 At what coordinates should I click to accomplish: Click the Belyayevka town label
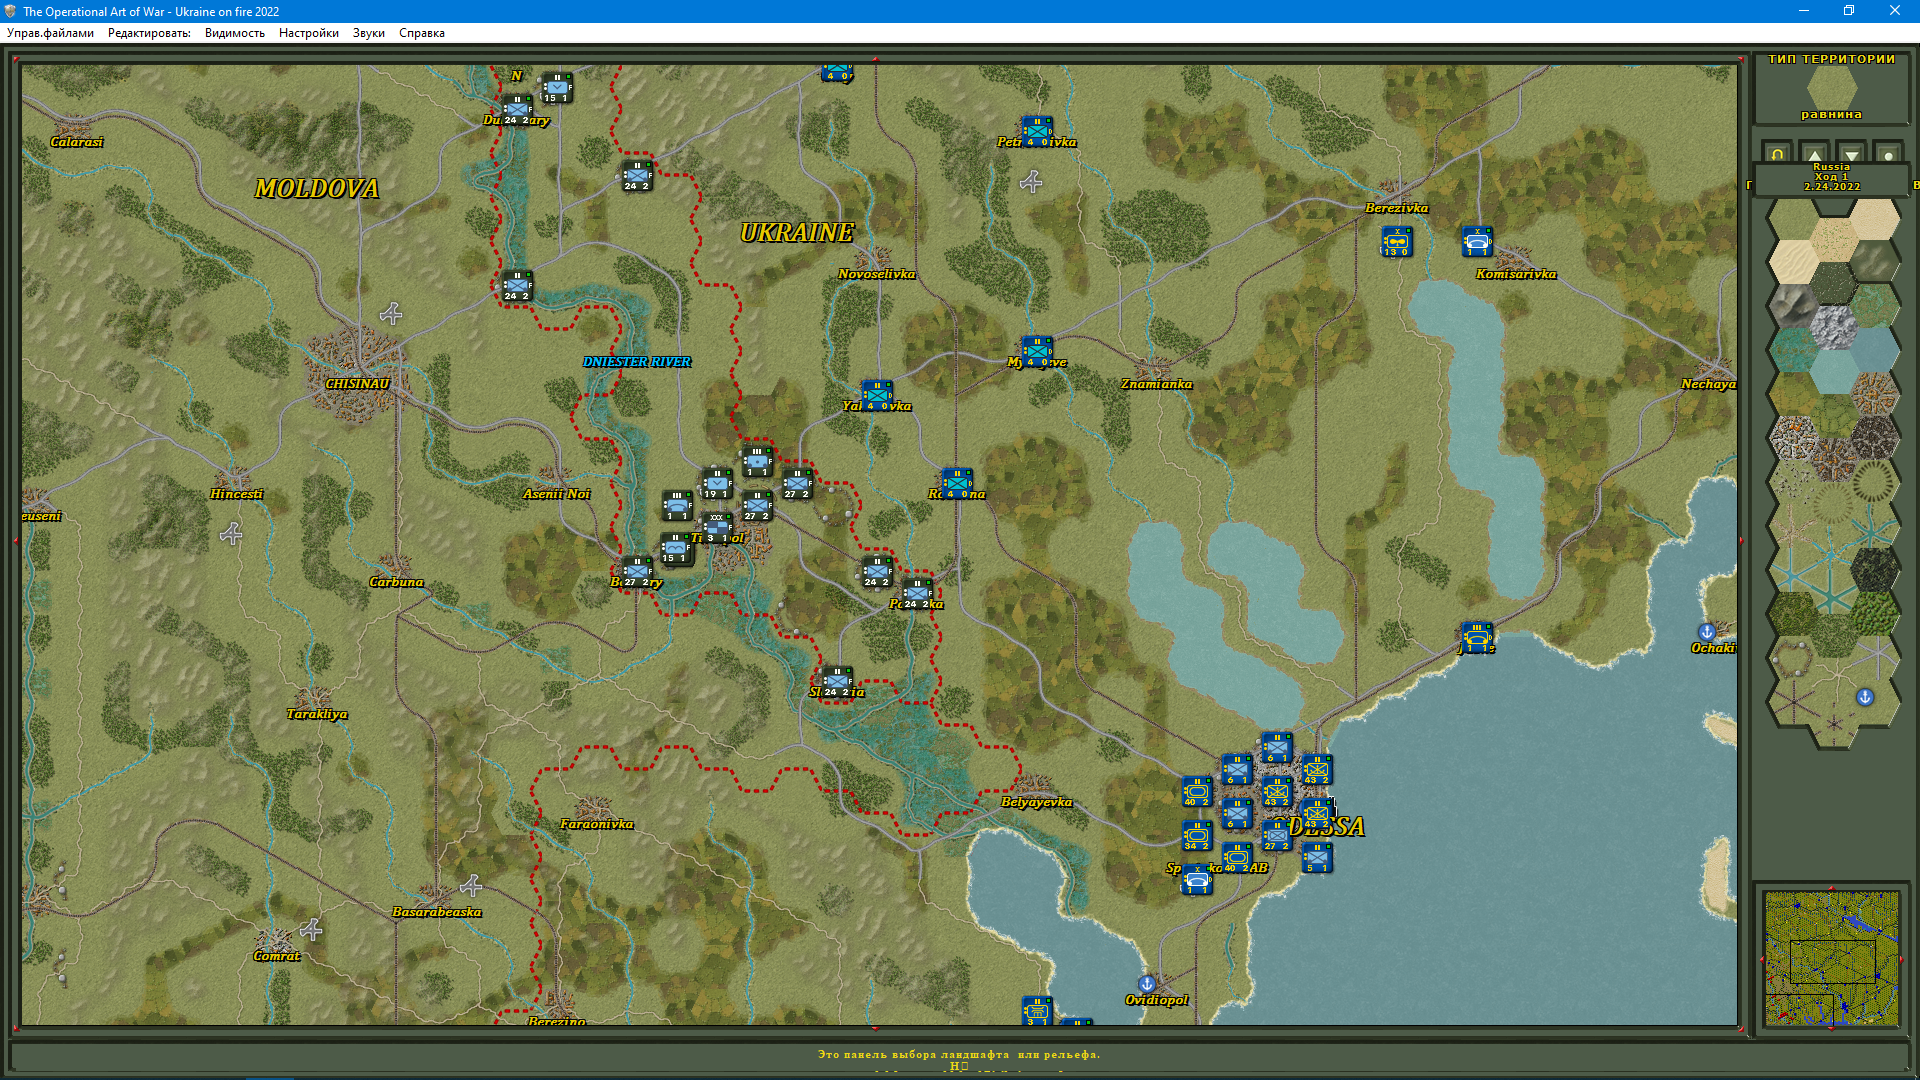(x=1037, y=802)
